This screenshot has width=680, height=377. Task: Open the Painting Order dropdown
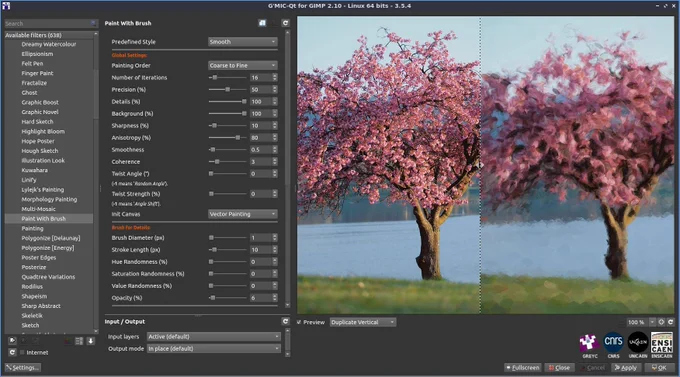[242, 66]
